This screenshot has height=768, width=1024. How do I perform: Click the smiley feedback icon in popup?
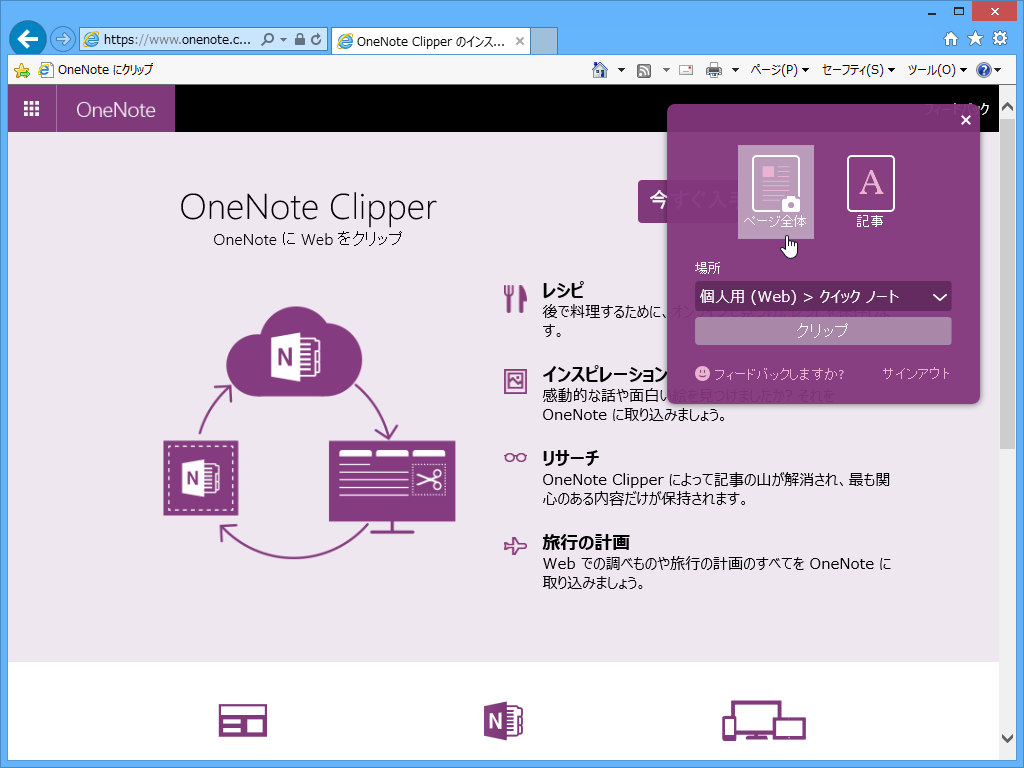click(703, 372)
